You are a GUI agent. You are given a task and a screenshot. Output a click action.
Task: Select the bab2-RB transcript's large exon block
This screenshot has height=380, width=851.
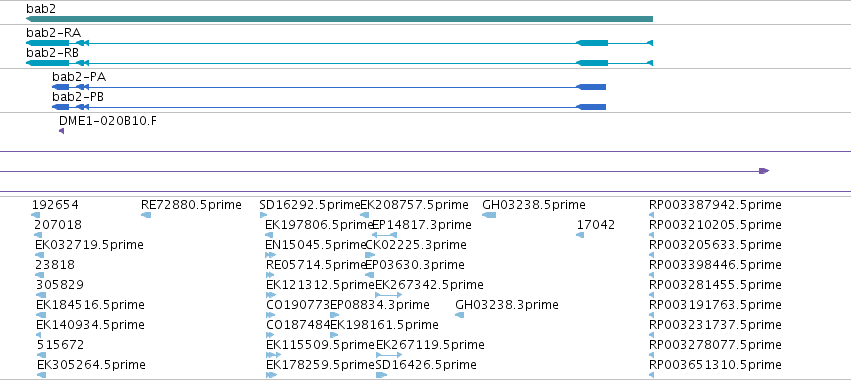[592, 63]
